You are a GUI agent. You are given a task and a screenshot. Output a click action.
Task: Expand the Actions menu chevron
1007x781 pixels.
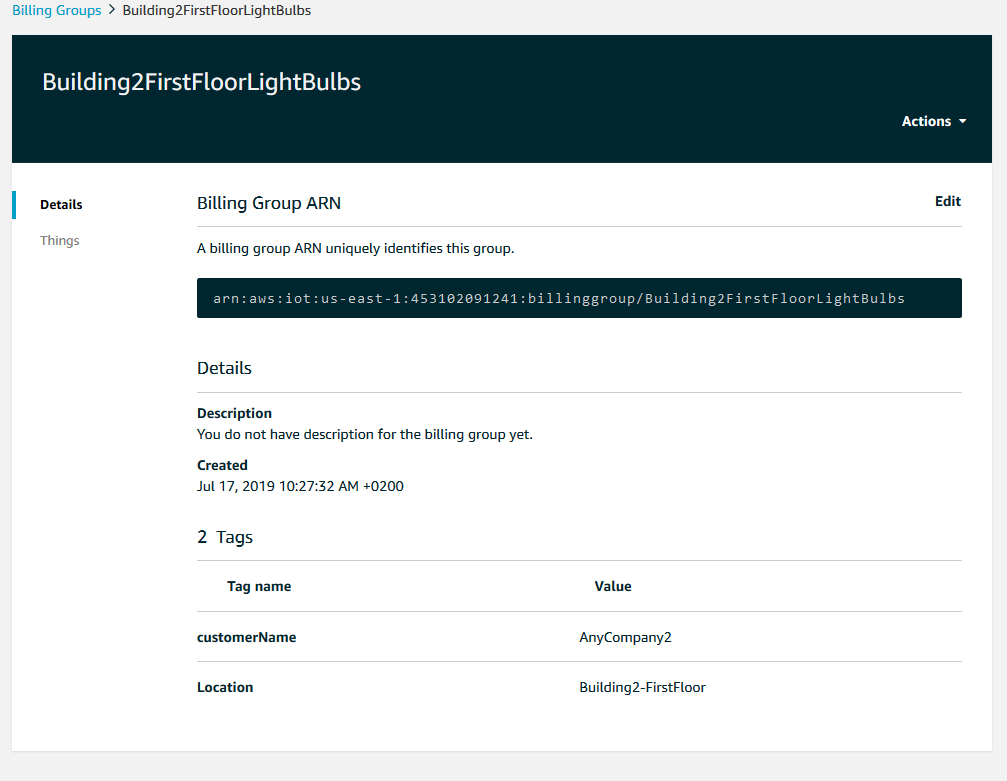click(962, 121)
